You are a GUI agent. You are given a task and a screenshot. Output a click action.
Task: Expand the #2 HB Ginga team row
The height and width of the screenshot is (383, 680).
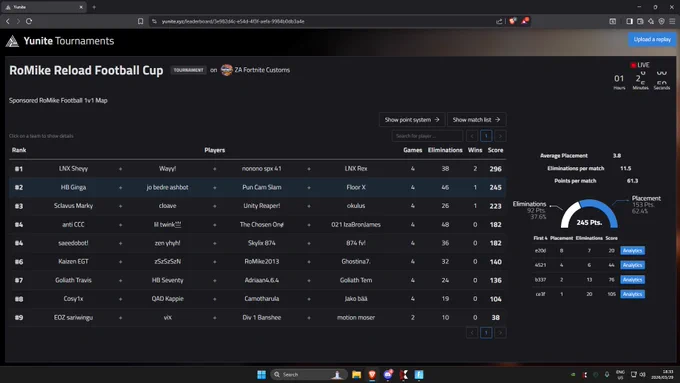point(257,187)
